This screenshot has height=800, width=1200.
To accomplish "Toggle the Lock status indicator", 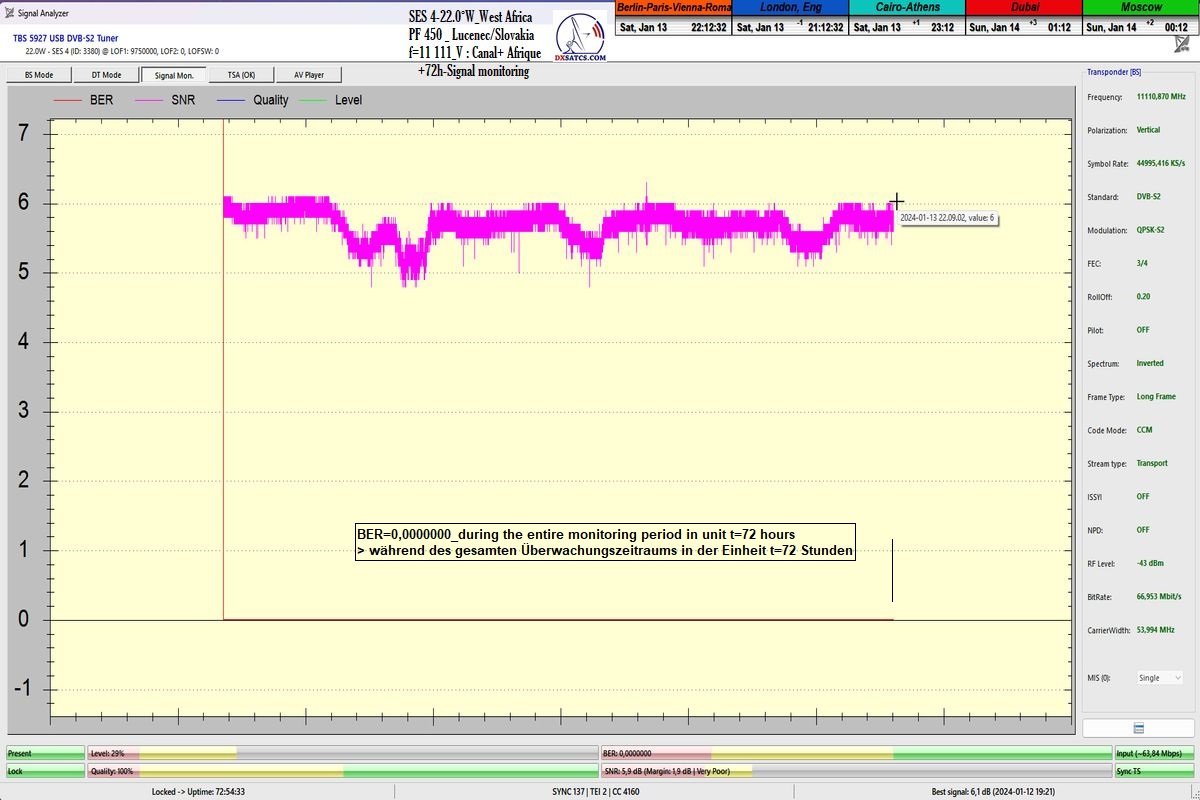I will (45, 771).
